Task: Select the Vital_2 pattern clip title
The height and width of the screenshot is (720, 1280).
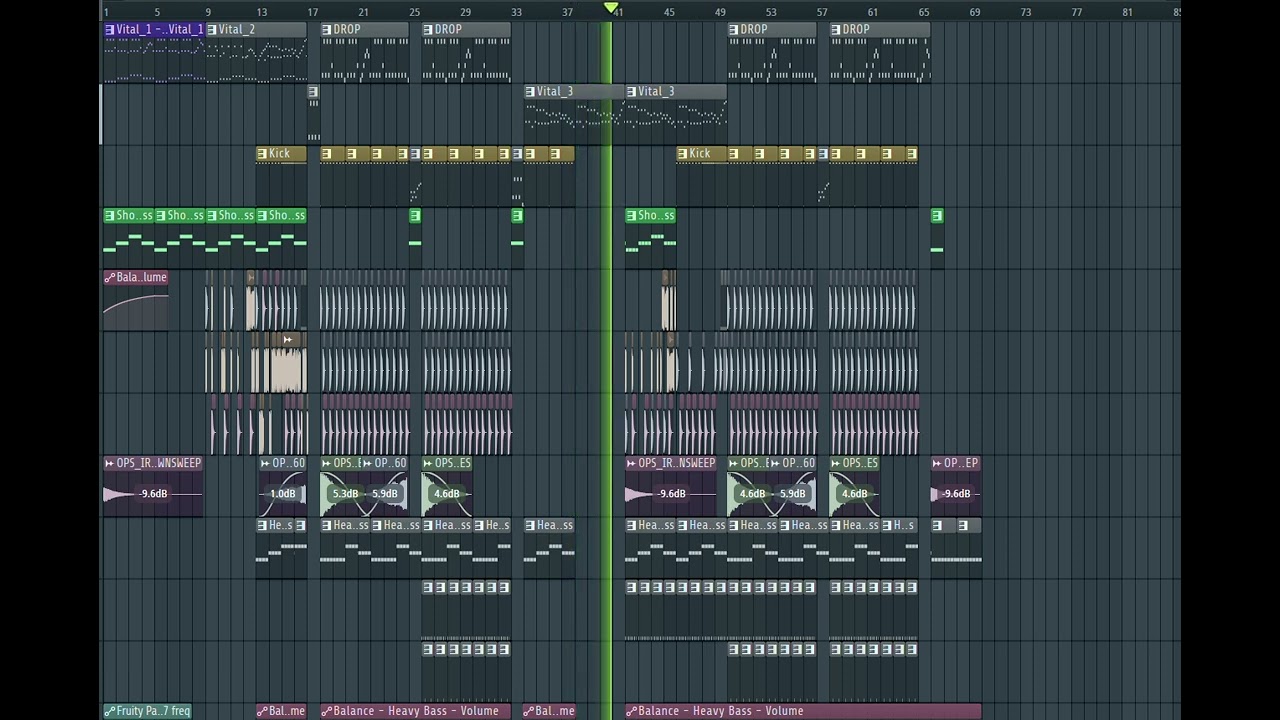Action: (237, 29)
